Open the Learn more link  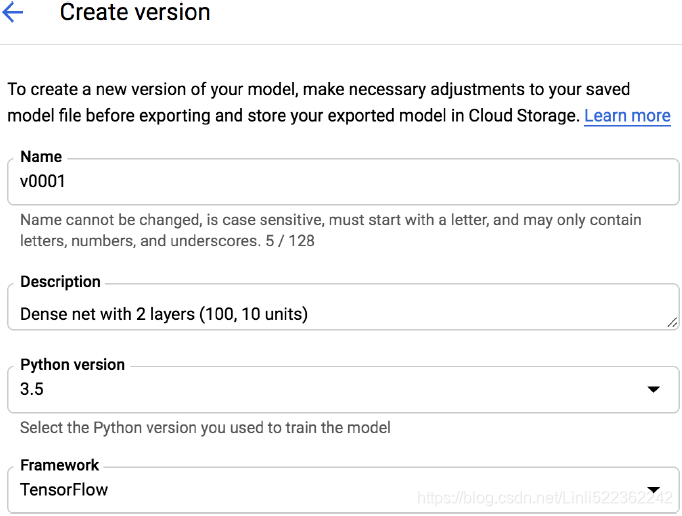[x=627, y=116]
